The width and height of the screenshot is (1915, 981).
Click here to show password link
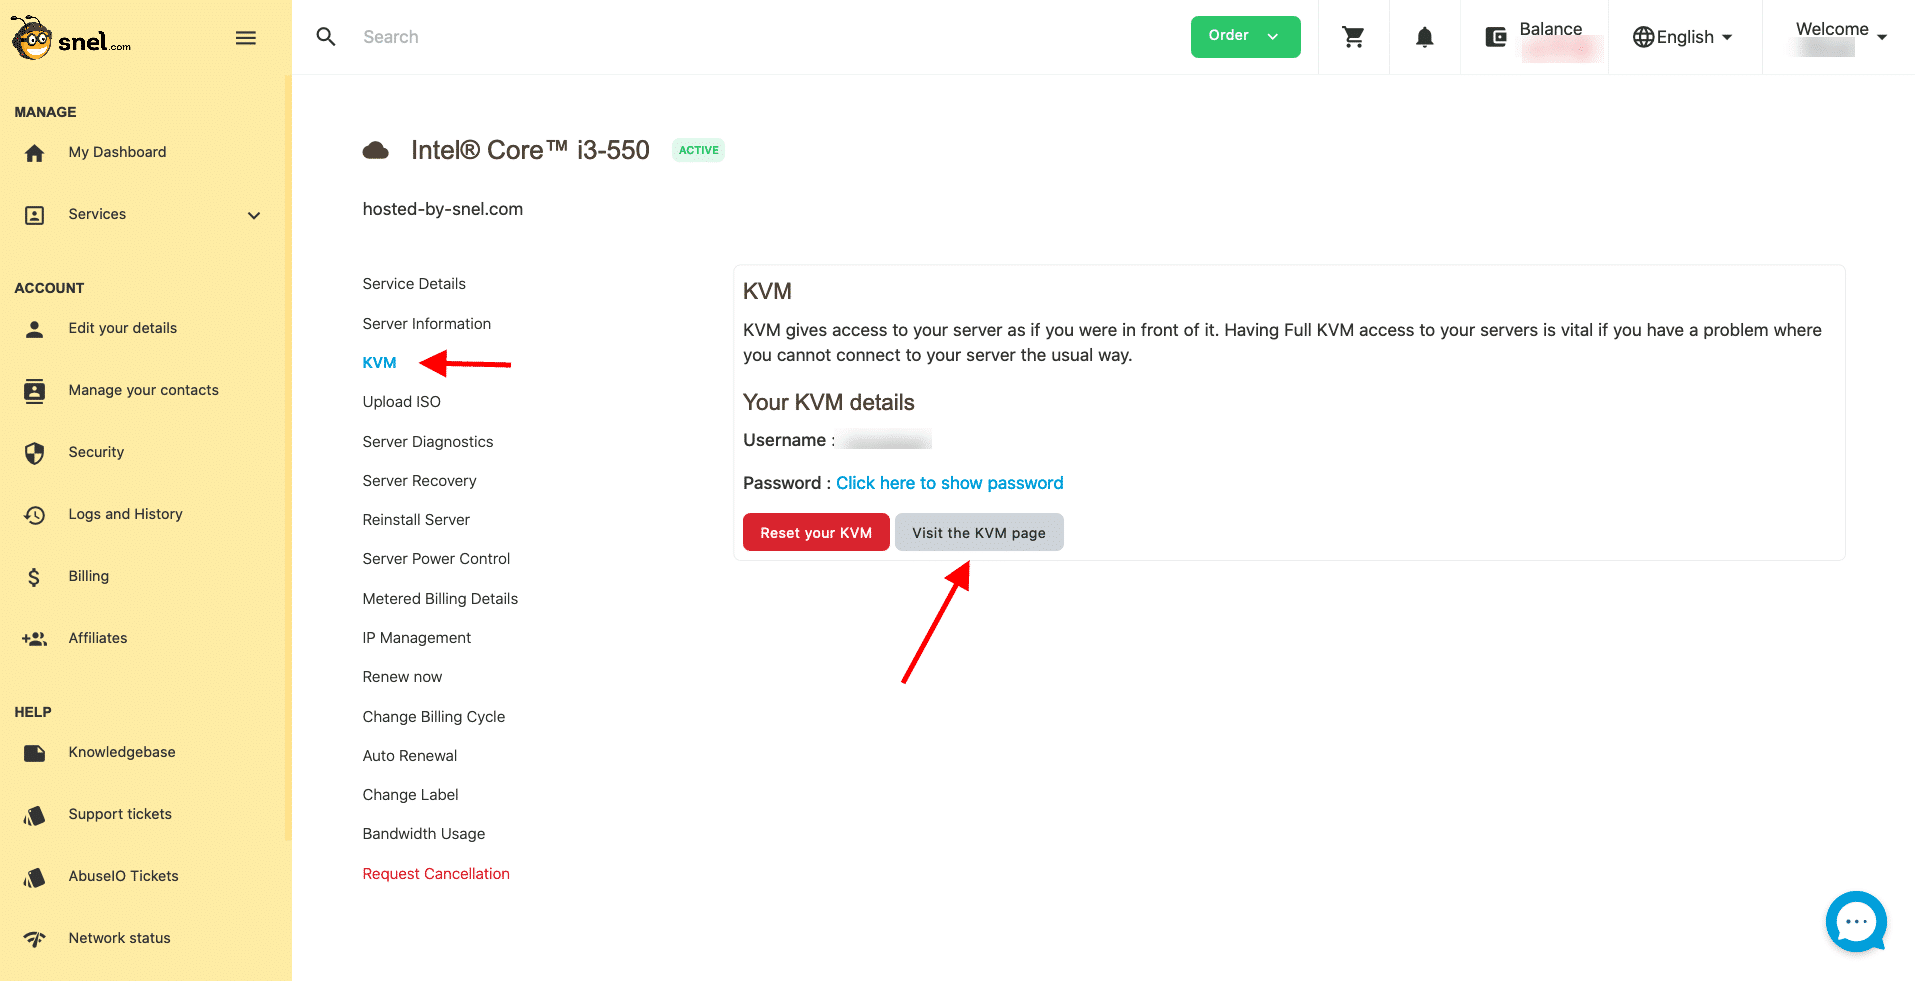coord(949,483)
